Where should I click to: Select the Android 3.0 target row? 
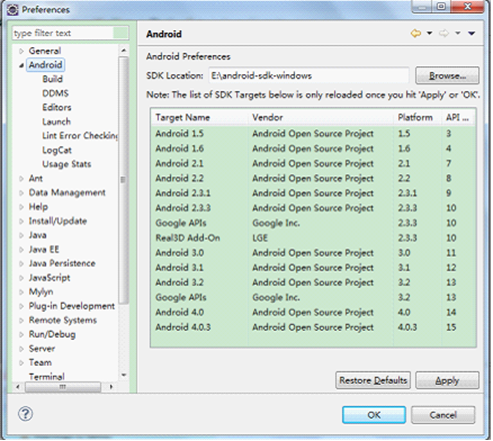click(x=313, y=253)
